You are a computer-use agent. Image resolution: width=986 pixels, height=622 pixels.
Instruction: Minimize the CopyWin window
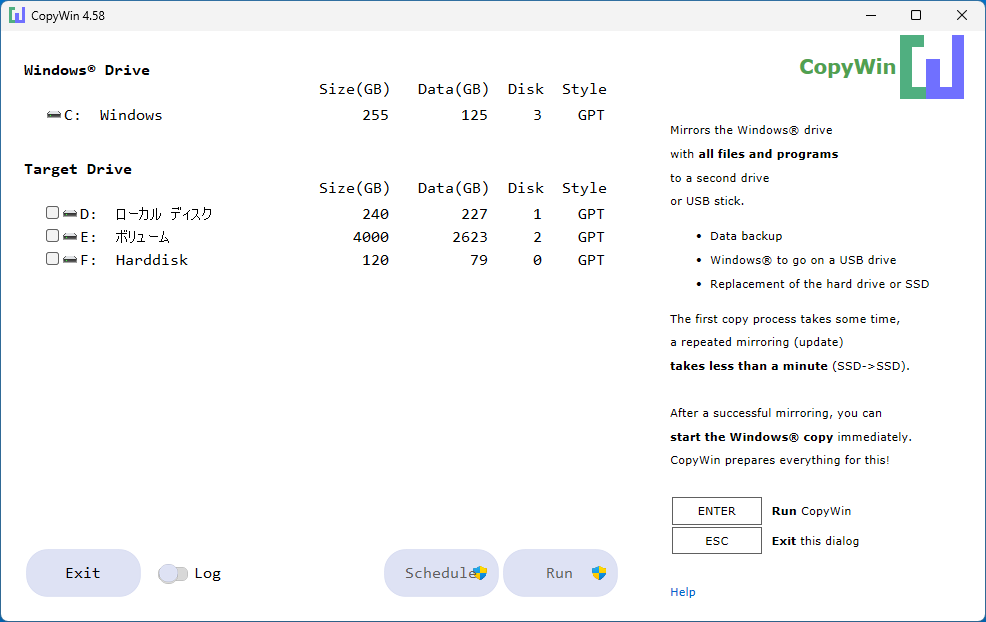pos(871,15)
